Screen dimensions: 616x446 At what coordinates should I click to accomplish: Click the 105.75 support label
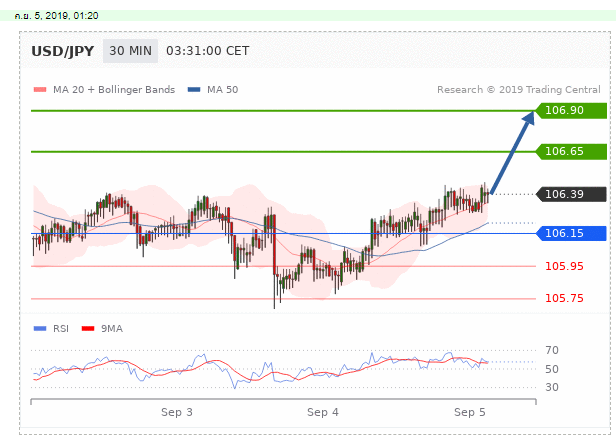coord(564,298)
